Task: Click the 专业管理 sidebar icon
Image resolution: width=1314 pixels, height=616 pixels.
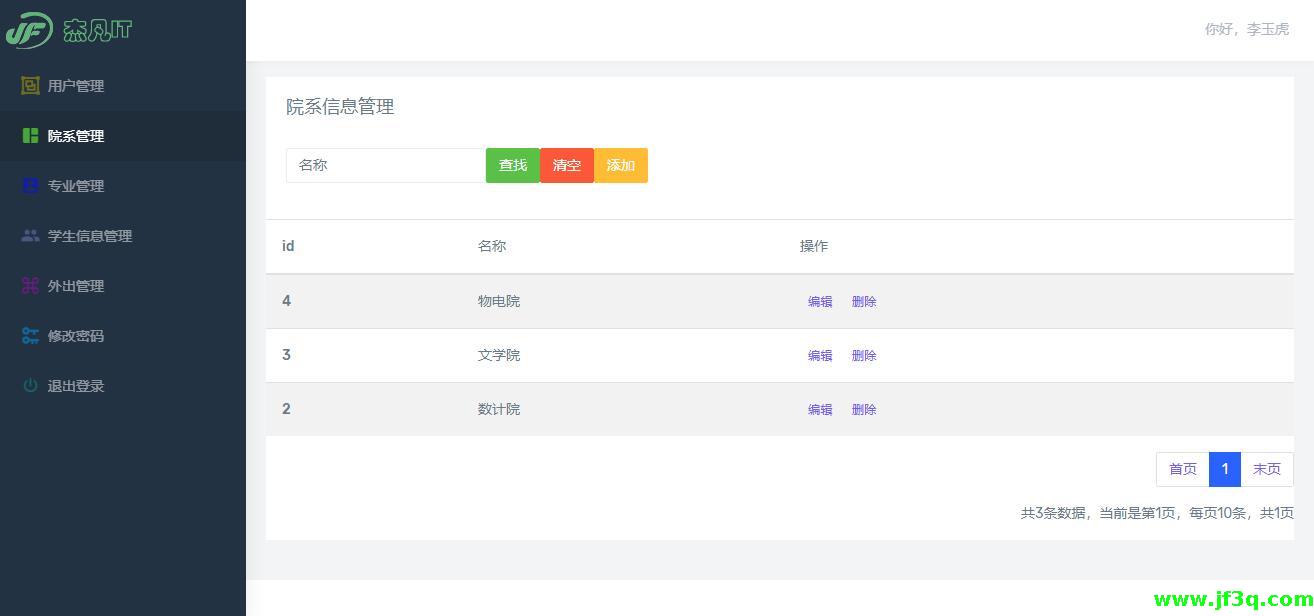Action: click(30, 186)
